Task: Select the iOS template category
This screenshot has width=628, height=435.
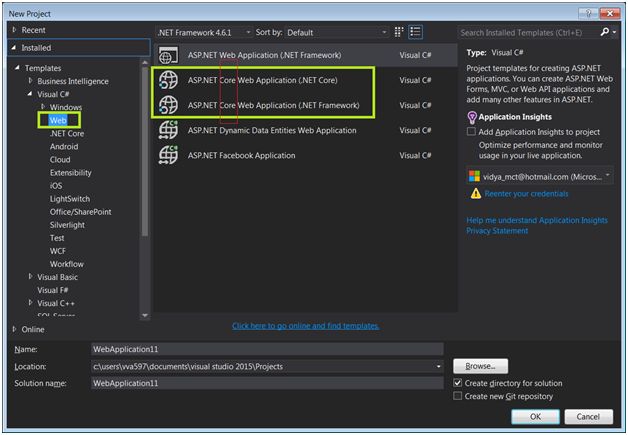Action: tap(56, 186)
